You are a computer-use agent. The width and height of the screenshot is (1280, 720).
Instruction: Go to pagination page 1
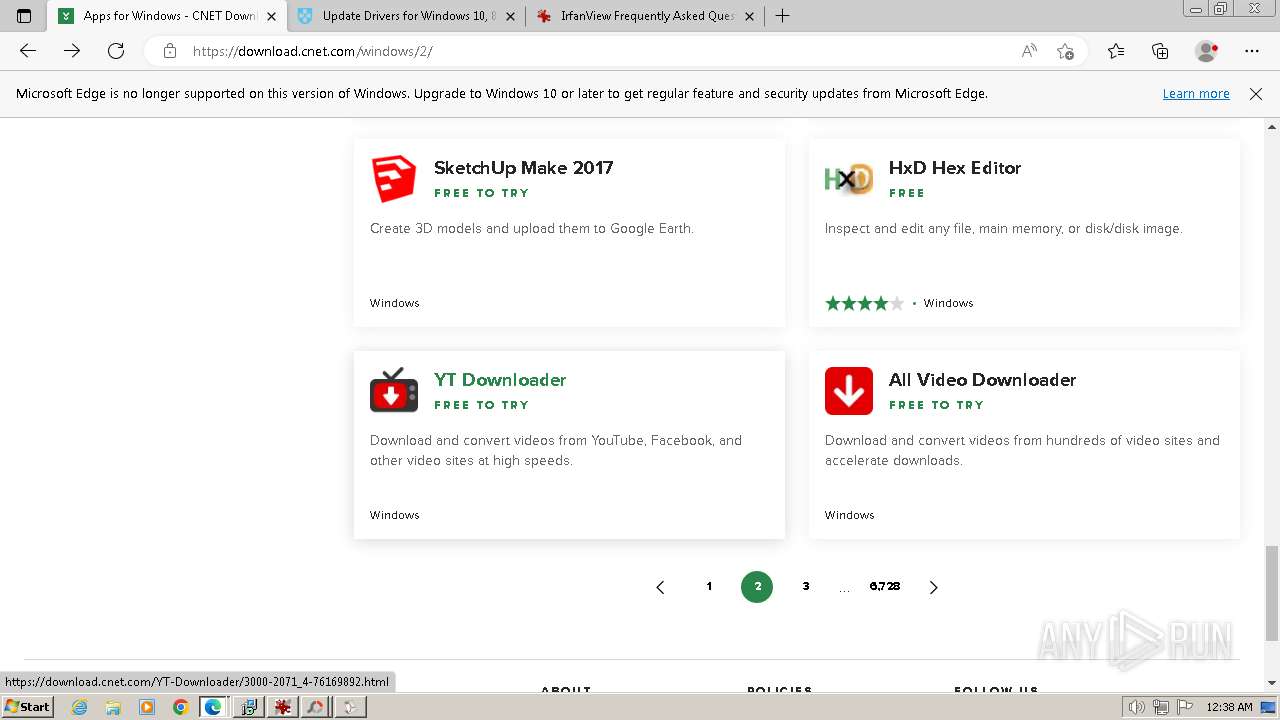709,587
